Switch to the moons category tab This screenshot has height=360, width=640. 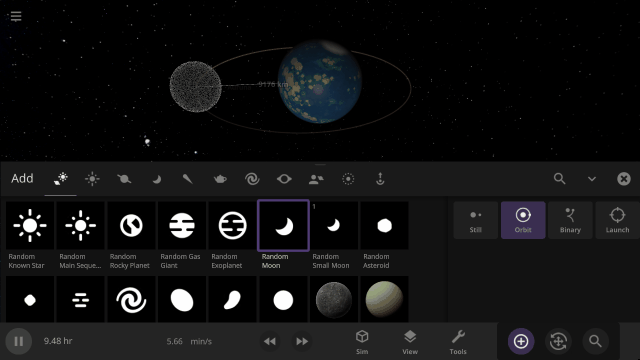pyautogui.click(x=156, y=179)
